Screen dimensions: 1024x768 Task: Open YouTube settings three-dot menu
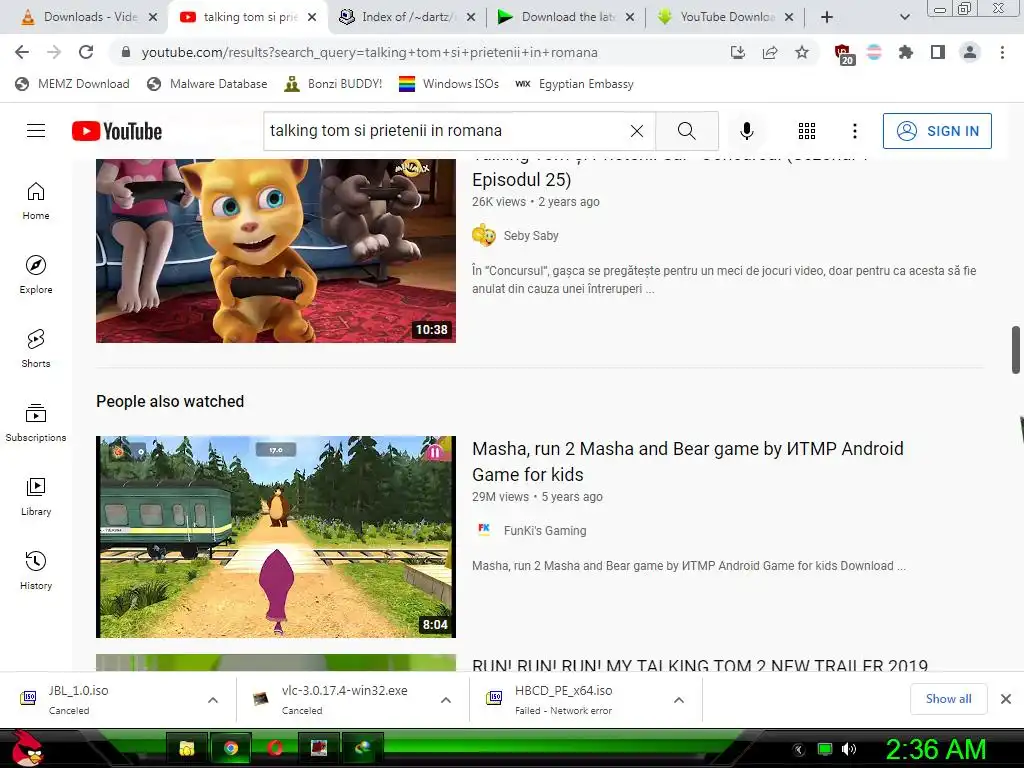coord(854,131)
